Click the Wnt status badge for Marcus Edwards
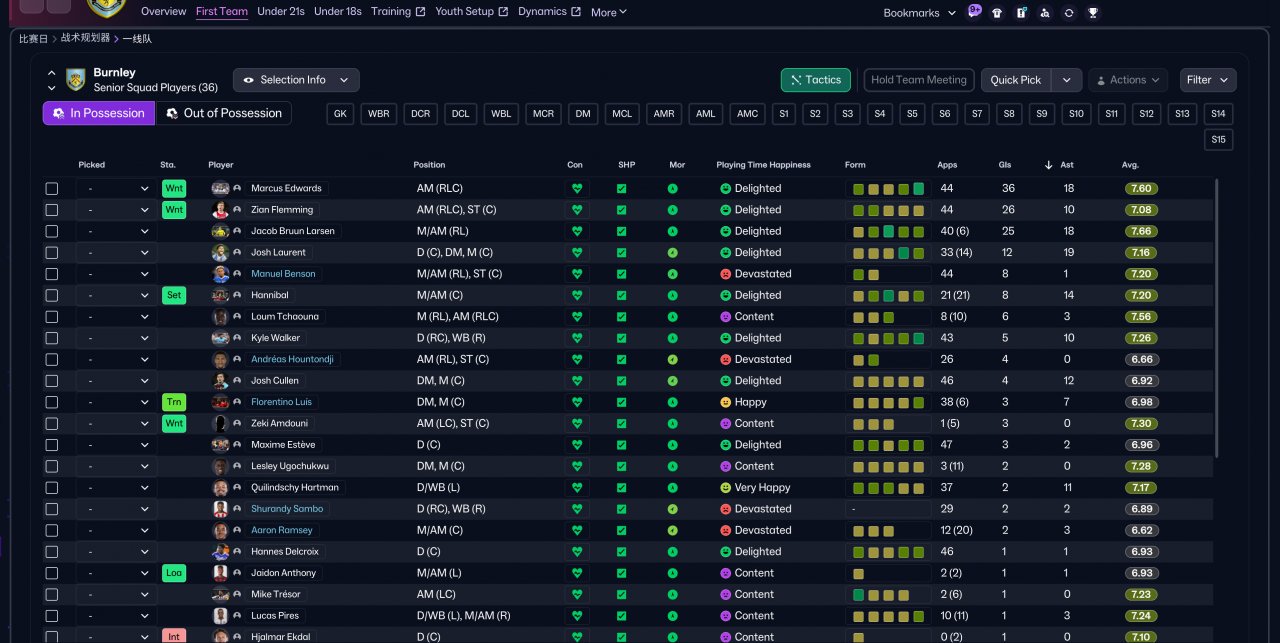Screen dimensions: 1280x643 click(x=174, y=188)
